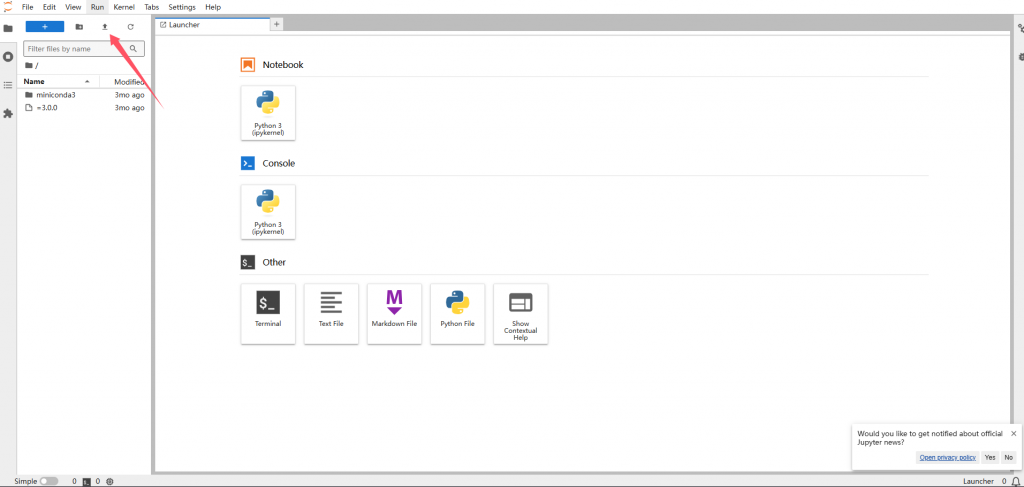Open the Property Inspector on right sidebar

(x=1020, y=28)
